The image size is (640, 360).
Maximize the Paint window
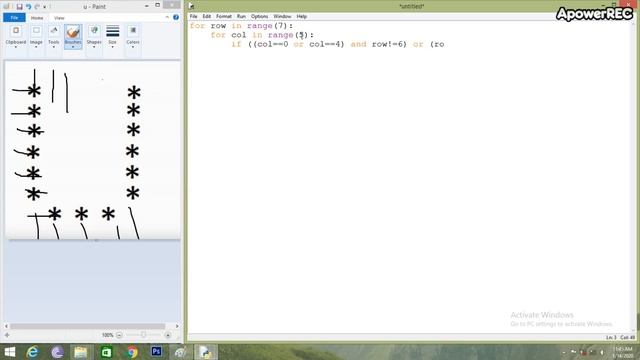[x=158, y=5]
